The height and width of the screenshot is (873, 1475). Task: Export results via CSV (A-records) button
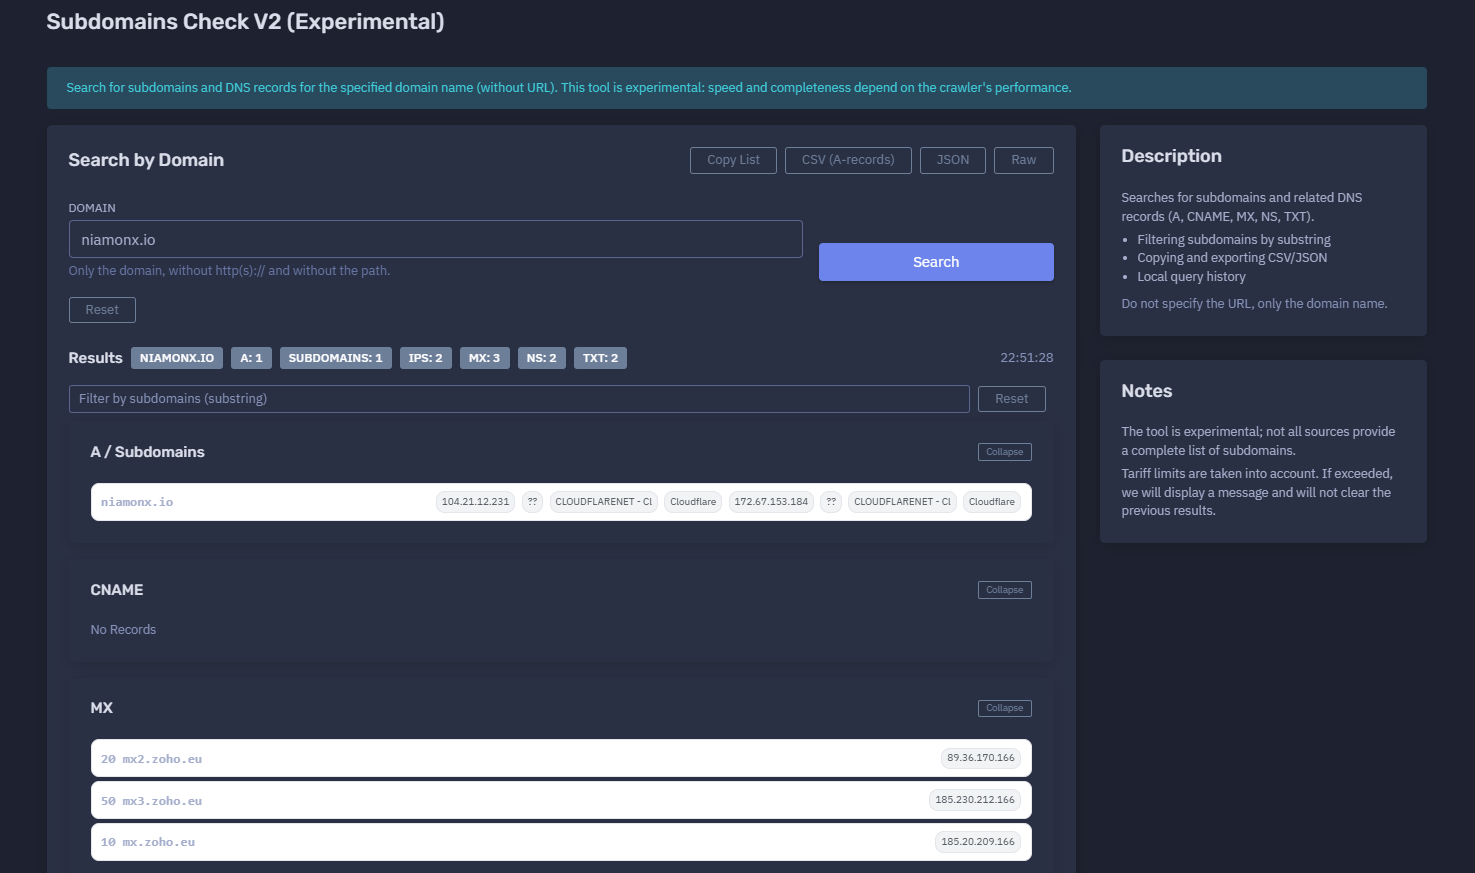tap(848, 160)
